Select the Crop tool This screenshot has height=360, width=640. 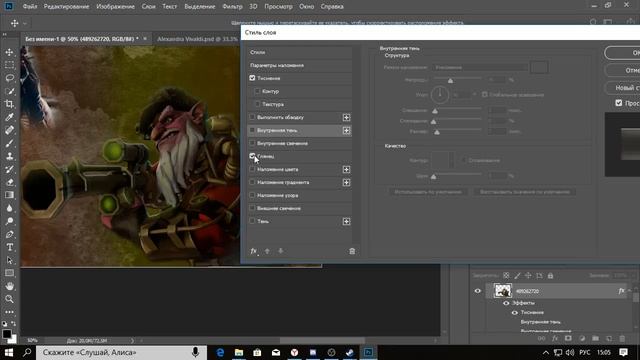(x=9, y=104)
